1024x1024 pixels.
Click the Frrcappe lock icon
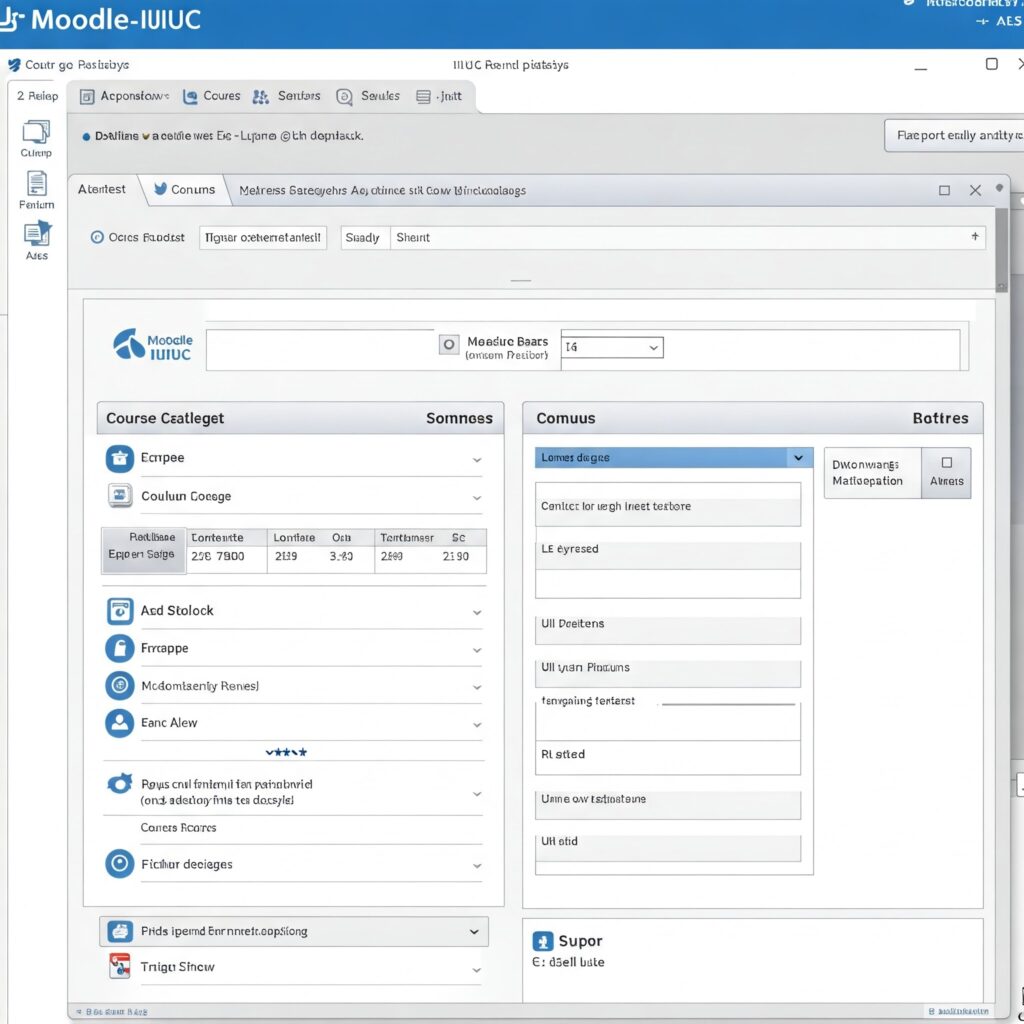click(120, 648)
